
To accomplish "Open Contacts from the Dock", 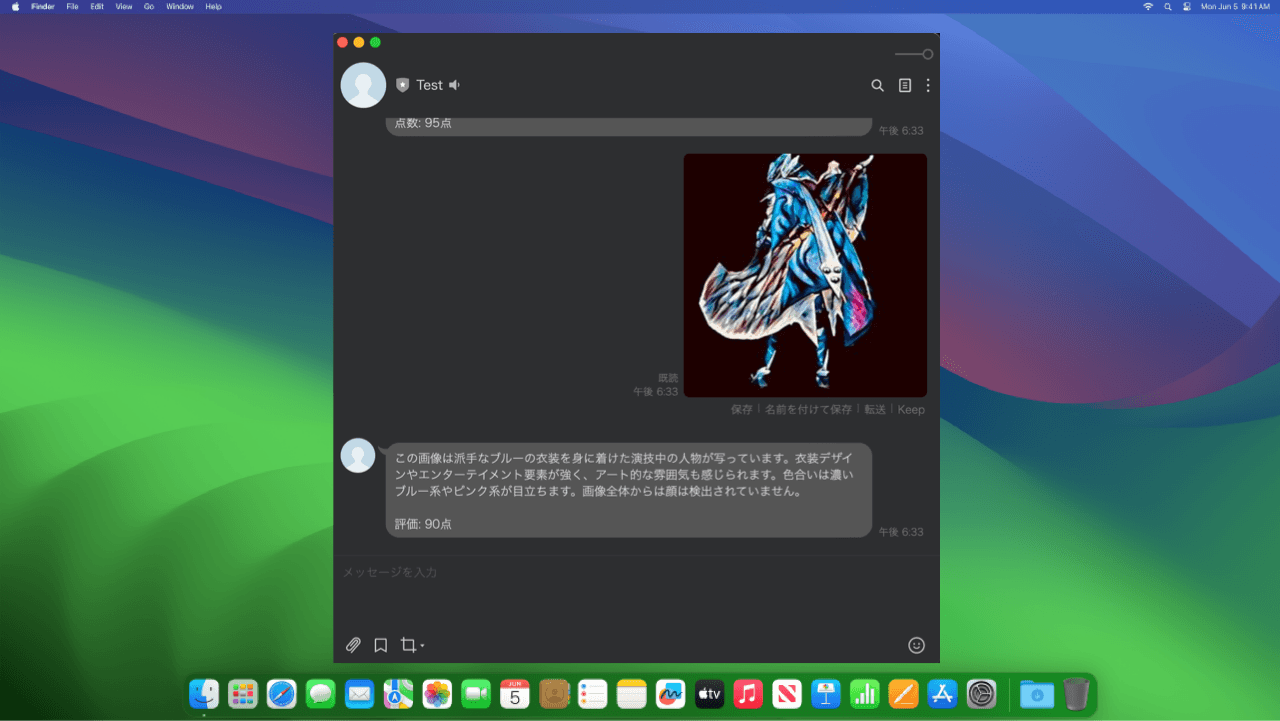I will [x=554, y=693].
